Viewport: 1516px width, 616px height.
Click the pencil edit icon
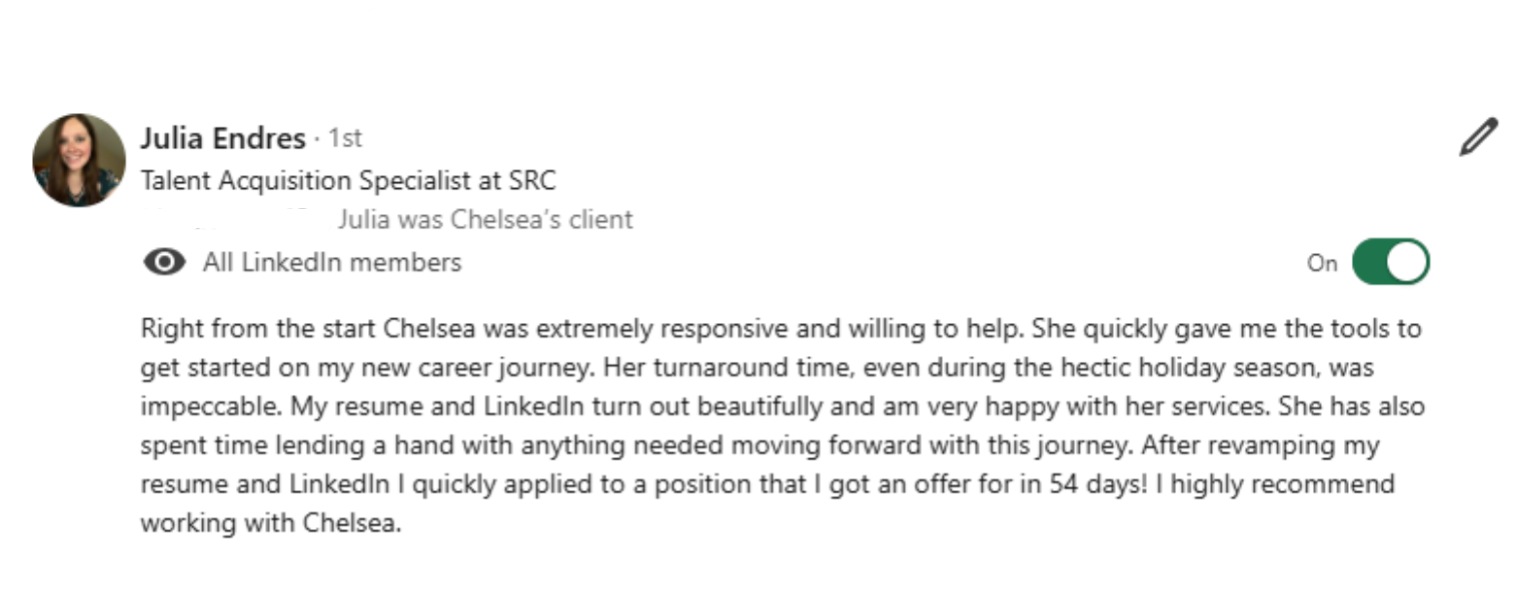(1477, 138)
